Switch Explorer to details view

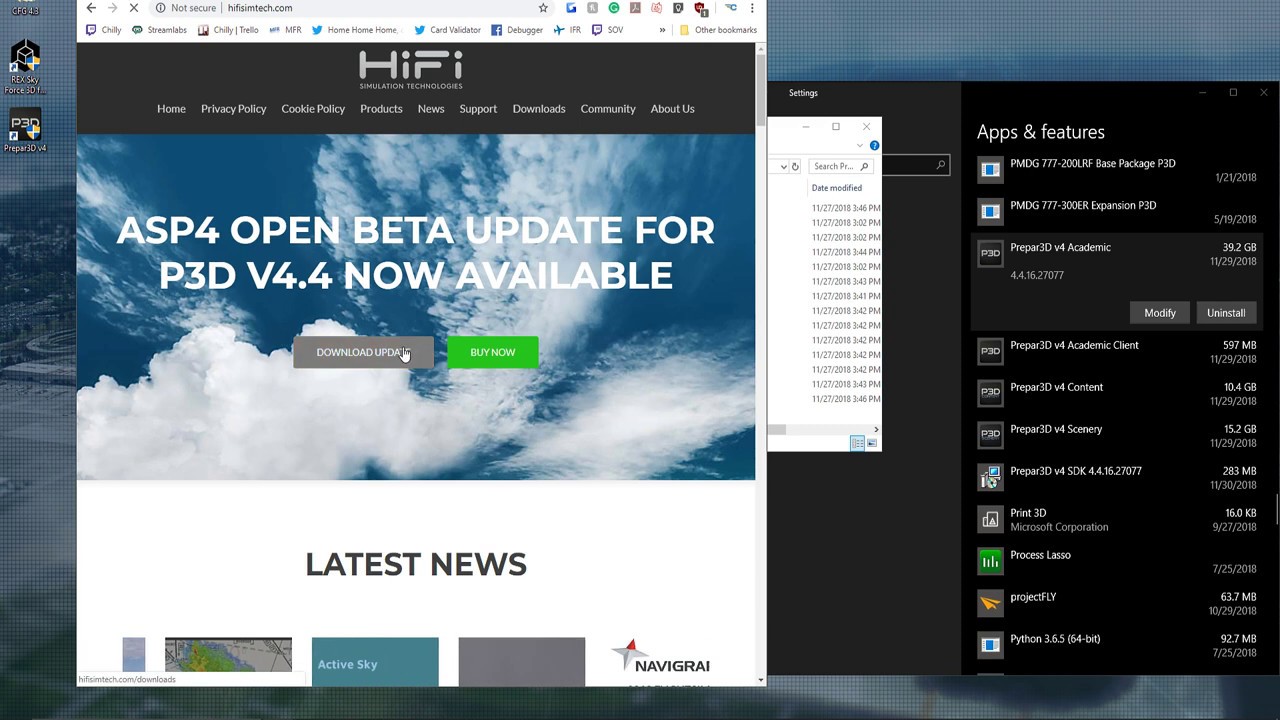click(x=858, y=443)
